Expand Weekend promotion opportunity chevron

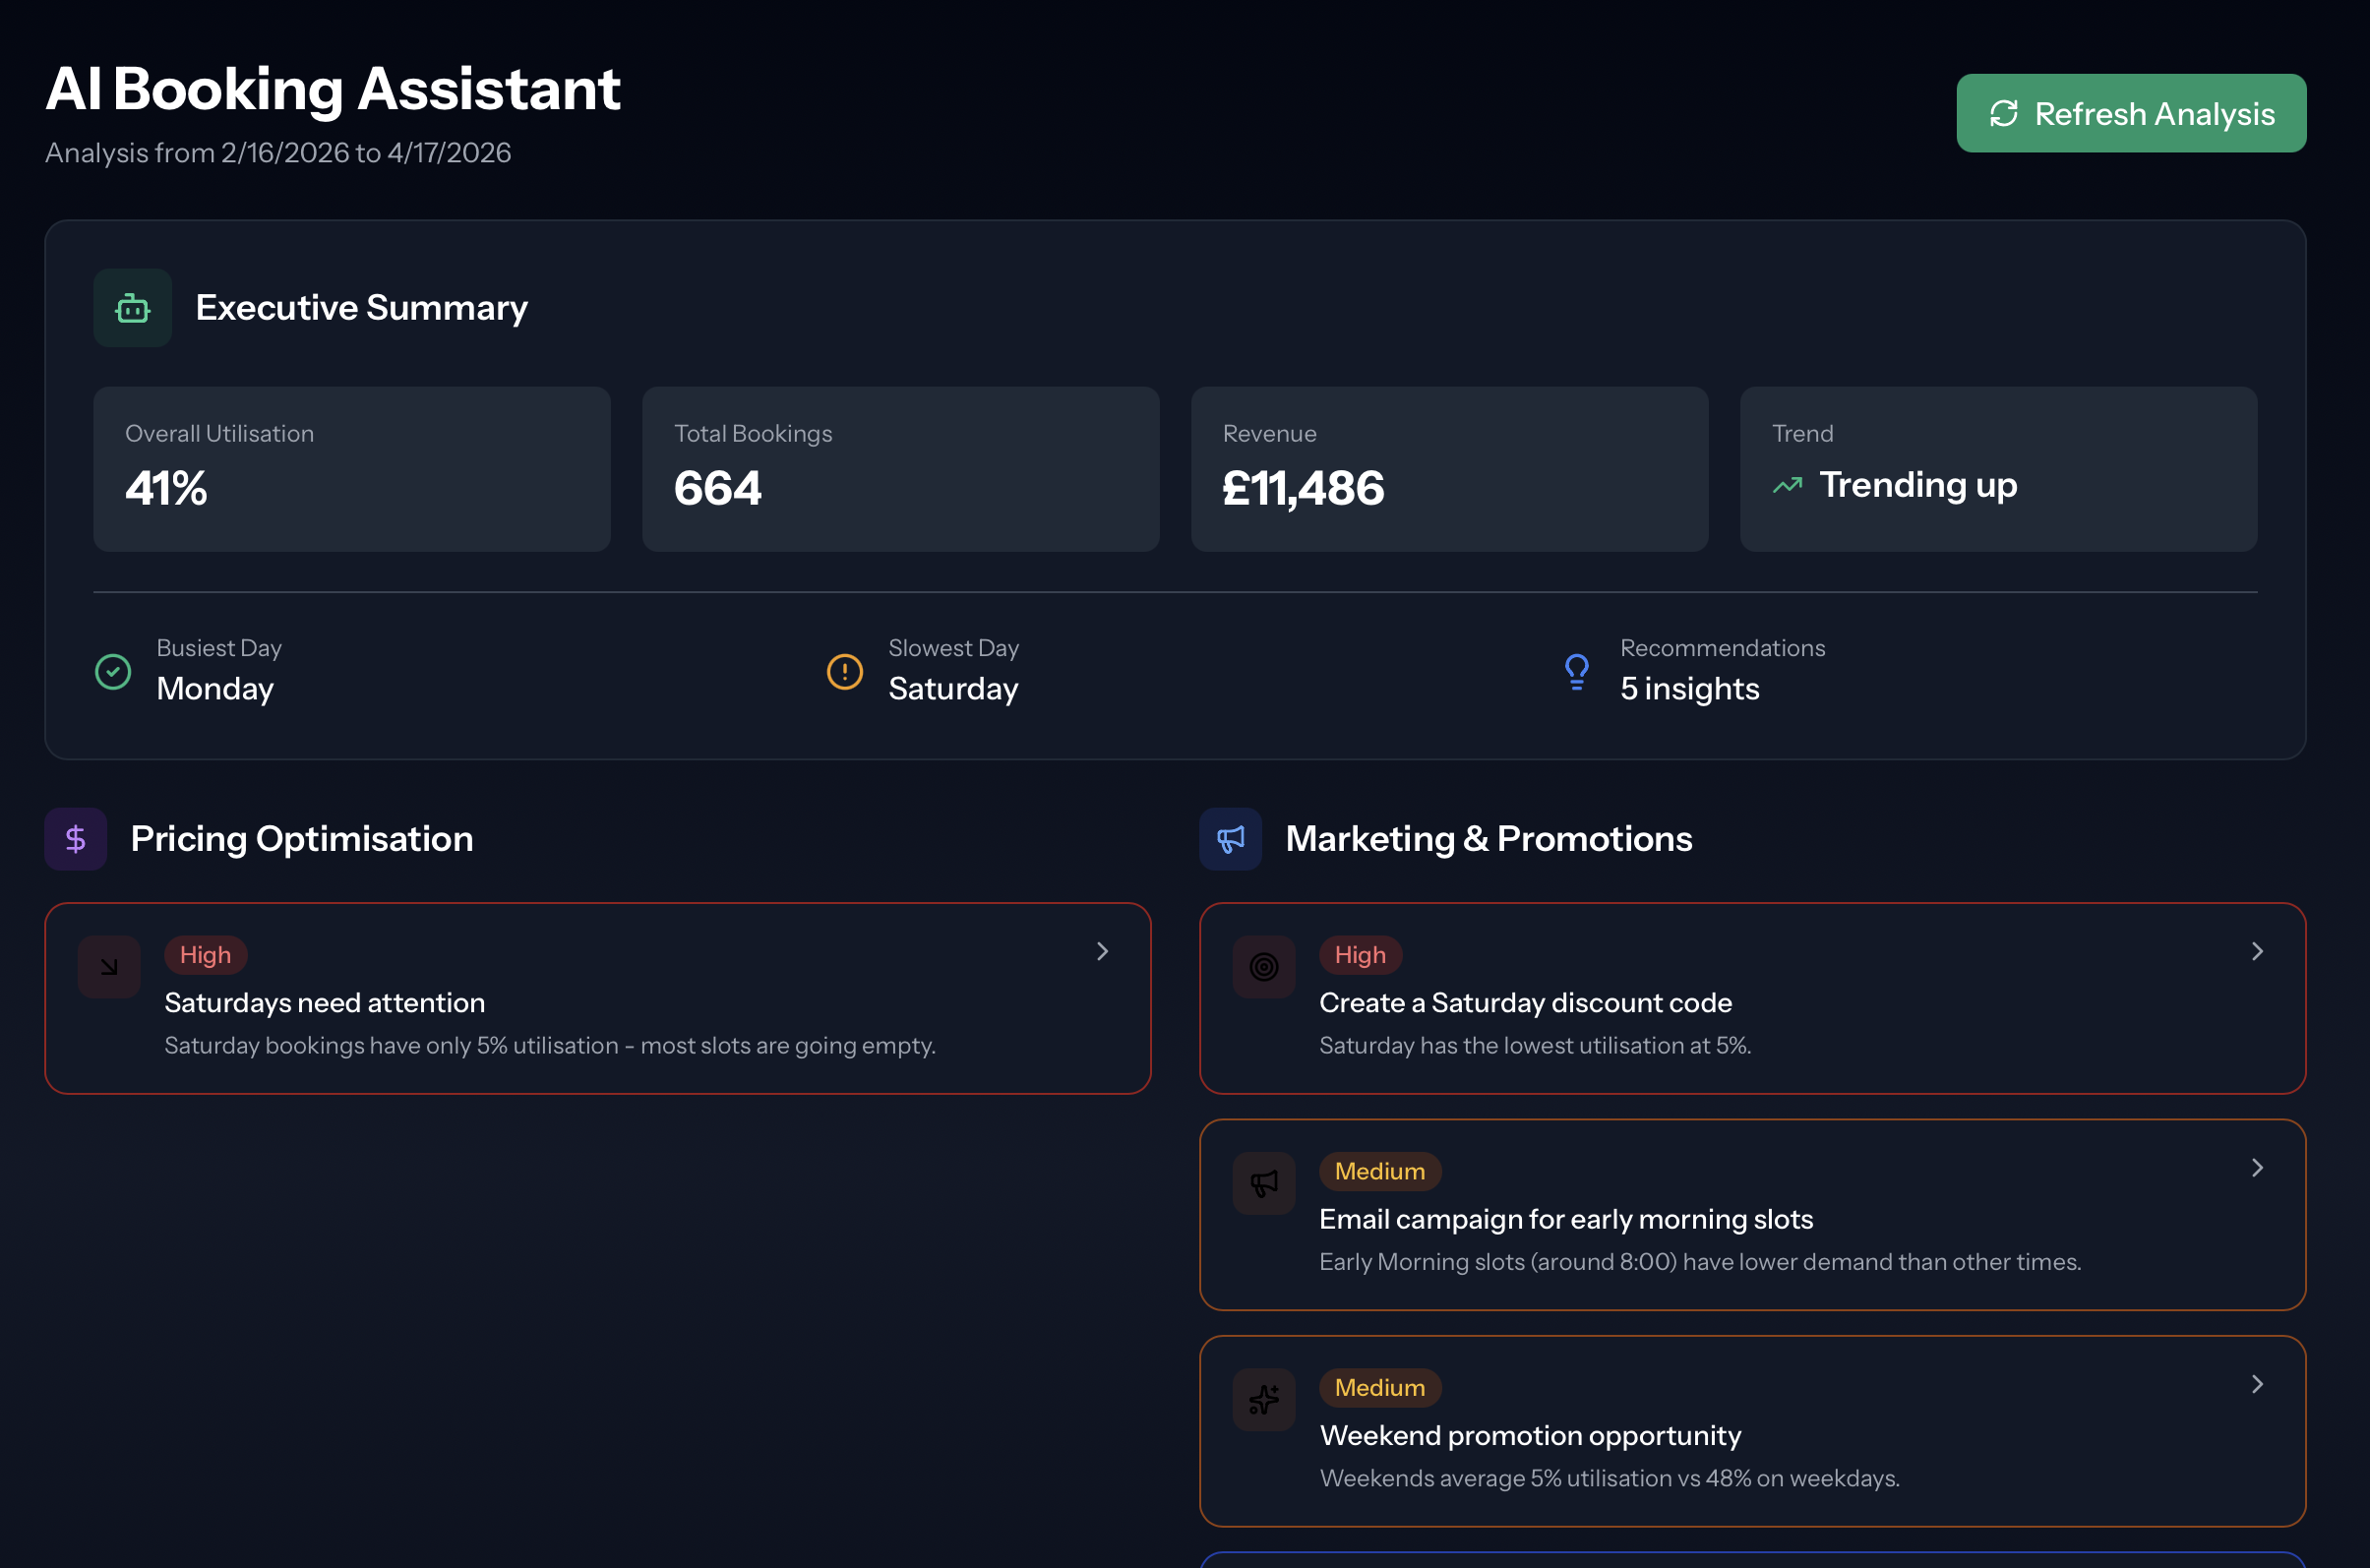tap(2257, 1383)
